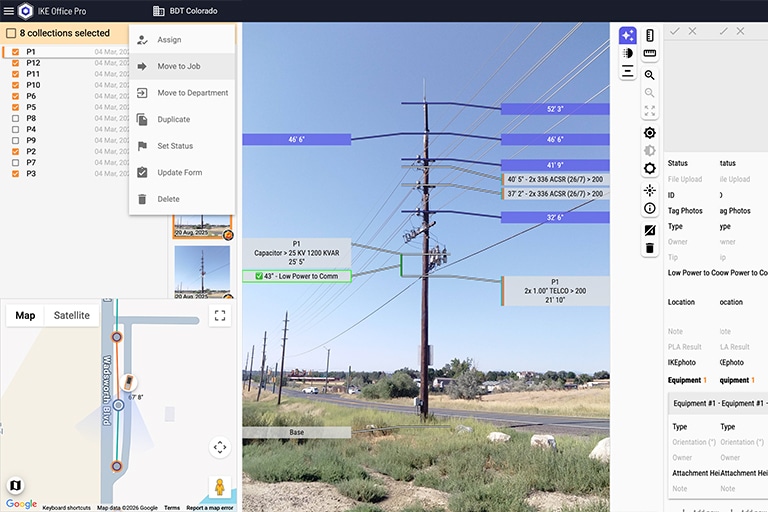The width and height of the screenshot is (768, 512).
Task: Click the camera phone marker on map
Action: pos(128,382)
